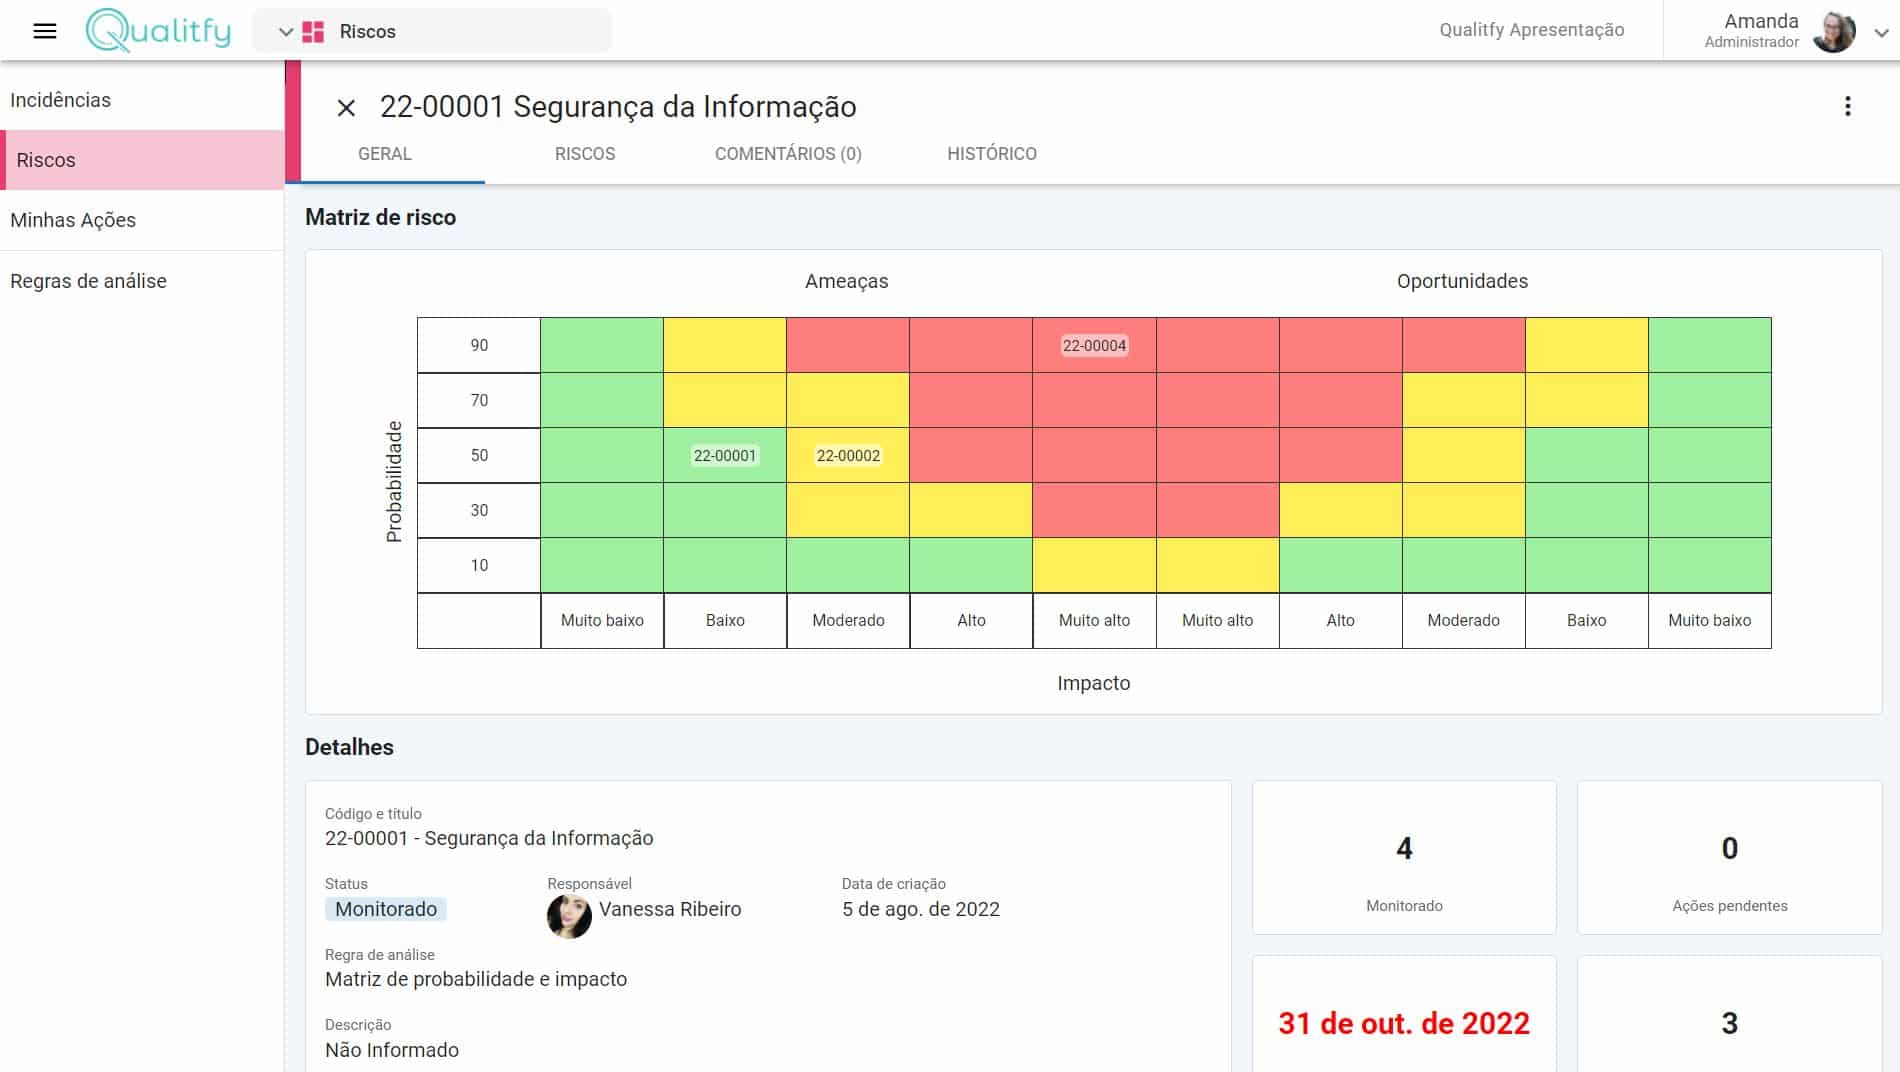Click risk marker 22-00004 in matrix
The image size is (1900, 1072).
tap(1094, 346)
